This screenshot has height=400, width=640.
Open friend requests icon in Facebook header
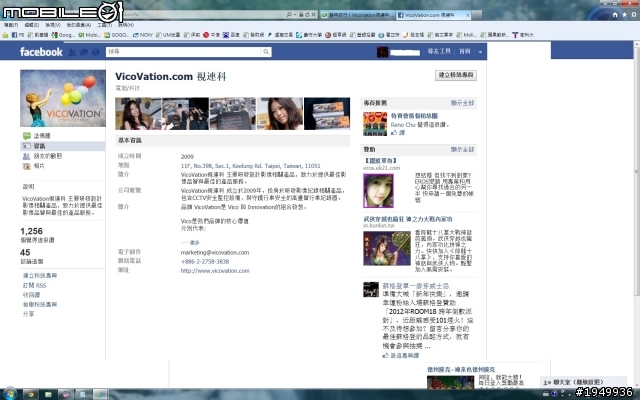(x=72, y=52)
